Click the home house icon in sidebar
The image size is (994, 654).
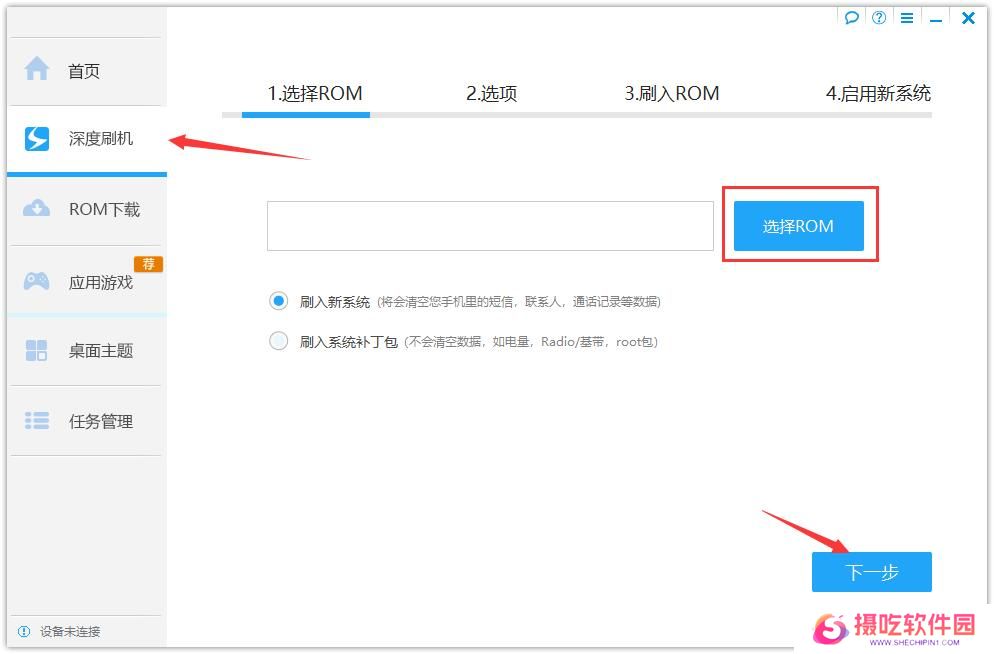pos(37,70)
